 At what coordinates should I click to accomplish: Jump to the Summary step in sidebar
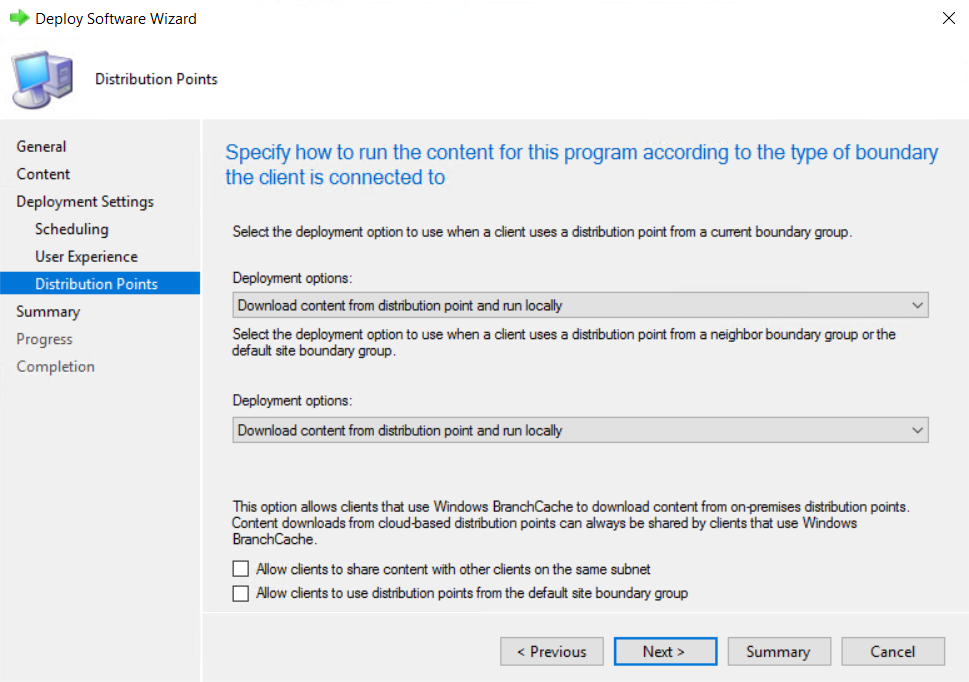pos(48,311)
